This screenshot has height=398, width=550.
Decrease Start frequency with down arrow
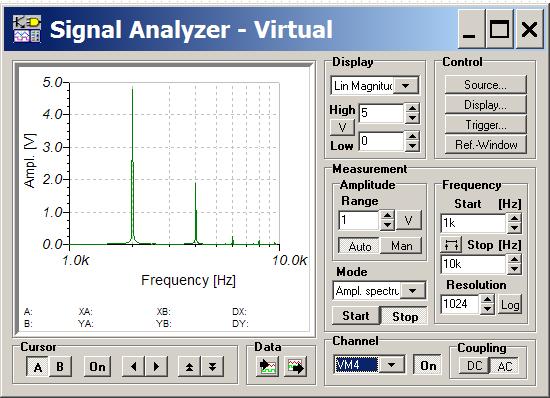514,228
